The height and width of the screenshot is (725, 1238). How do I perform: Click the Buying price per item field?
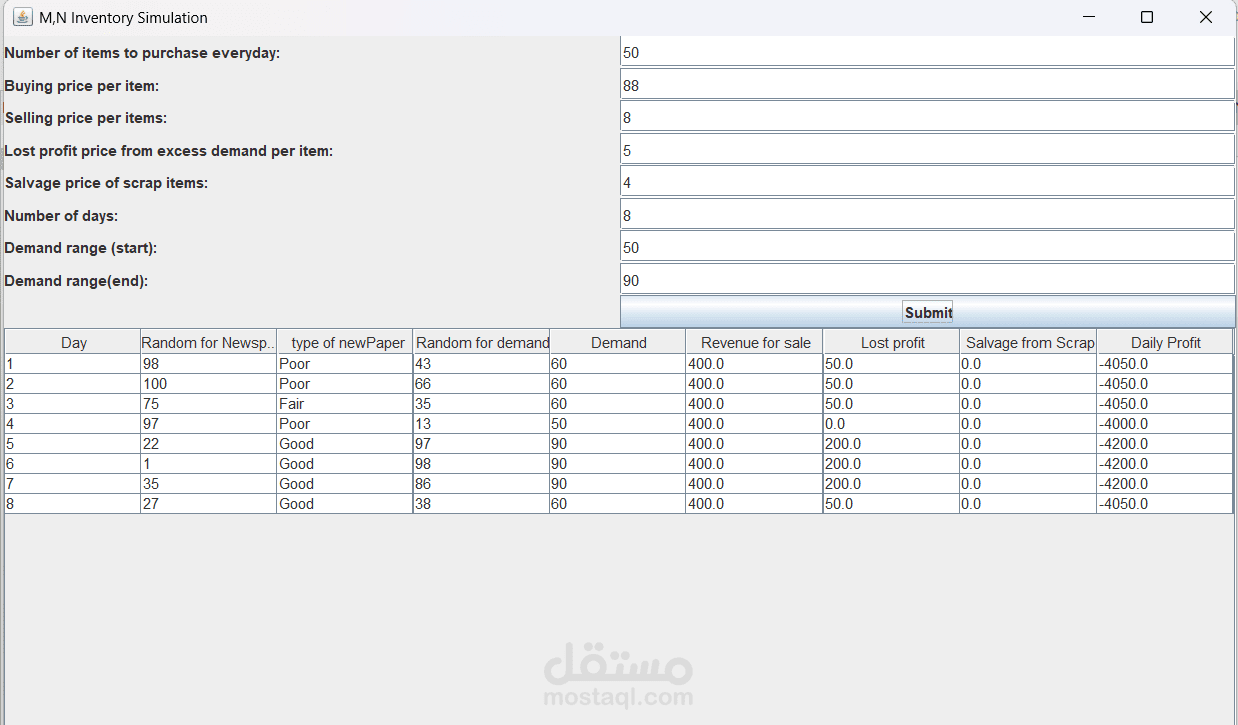pyautogui.click(x=928, y=85)
